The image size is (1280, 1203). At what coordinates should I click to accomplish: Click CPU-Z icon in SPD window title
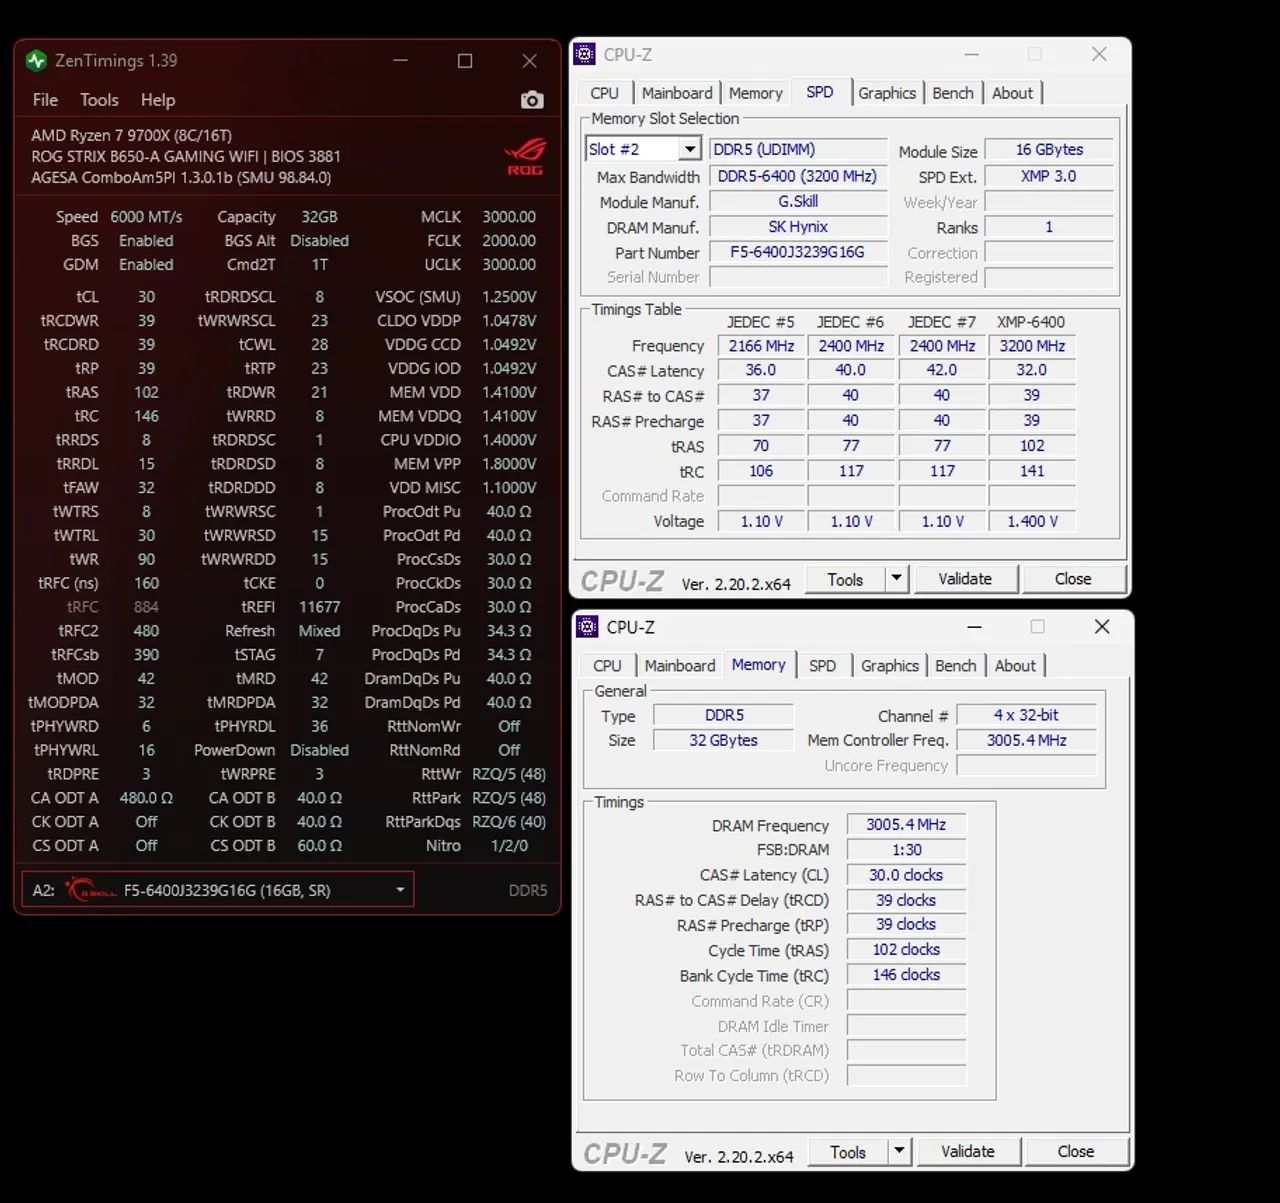[585, 55]
